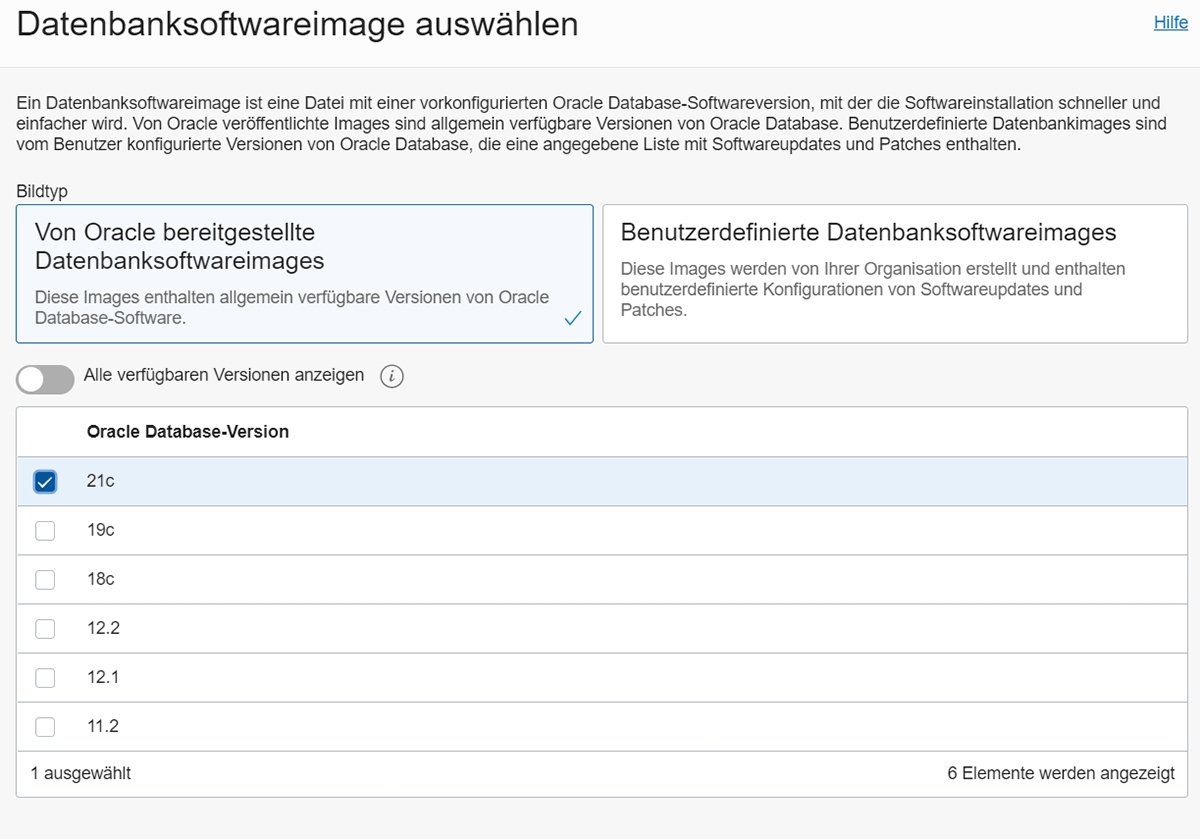The image size is (1200, 839).
Task: Open the Hilfe link
Action: (x=1170, y=22)
